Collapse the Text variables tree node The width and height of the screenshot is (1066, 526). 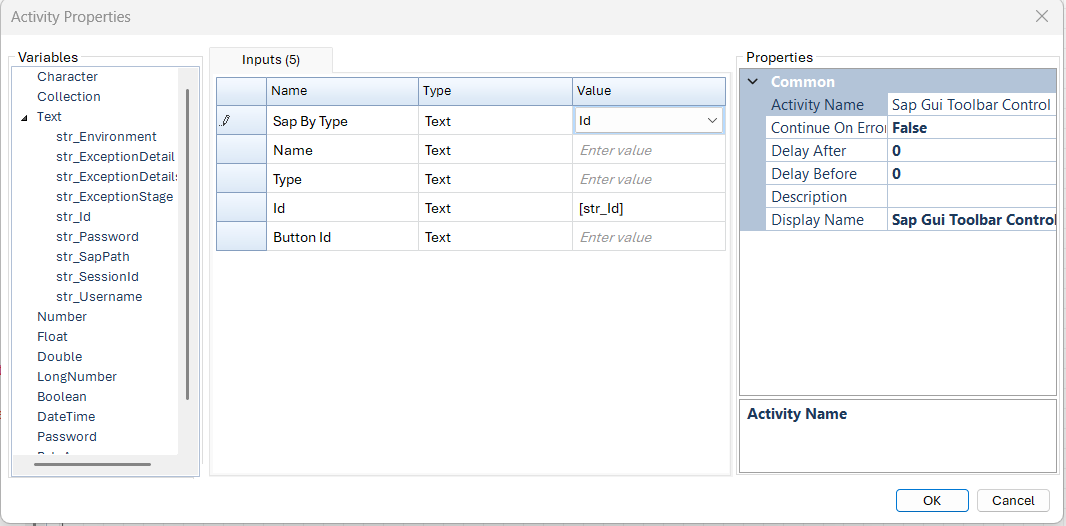coord(24,117)
